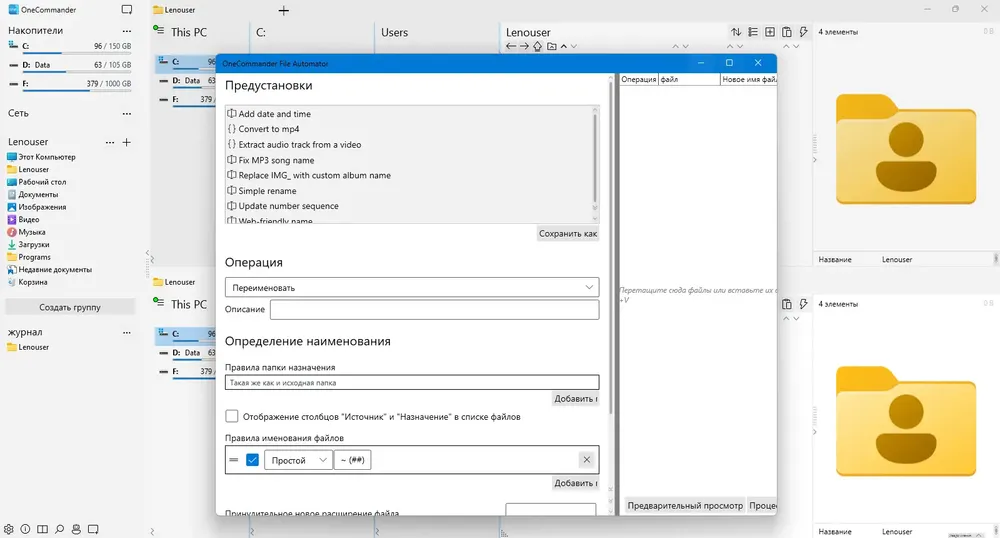
Task: Open Документы in favorites
Action: [33, 194]
